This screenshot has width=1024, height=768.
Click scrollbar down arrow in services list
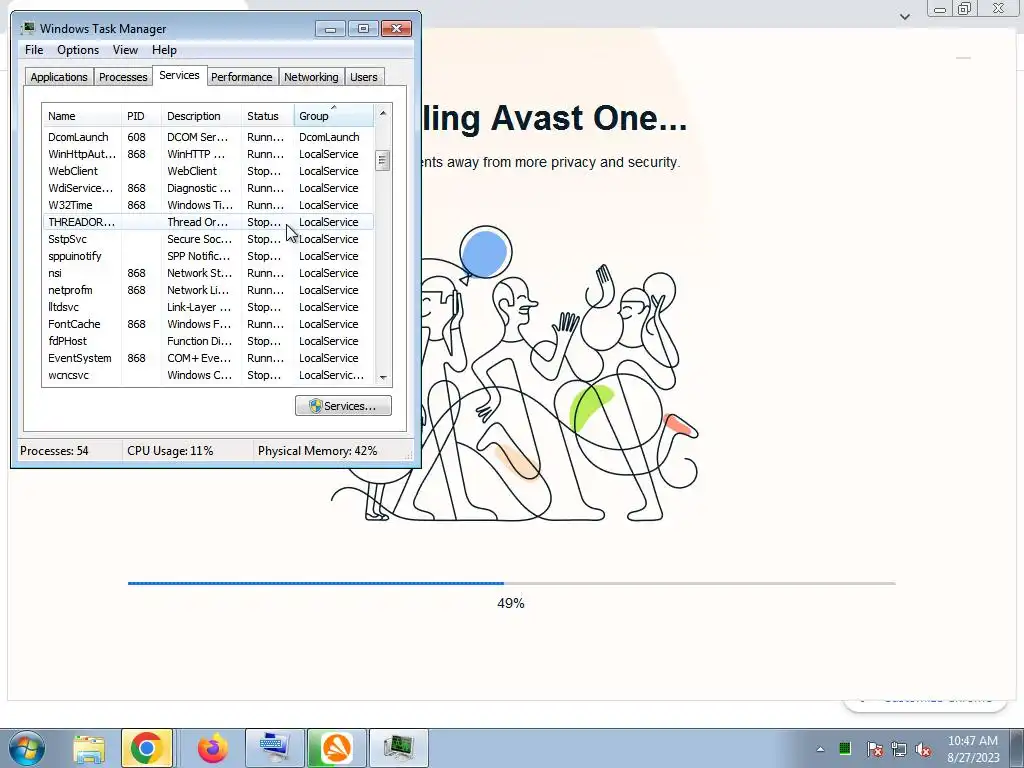(383, 377)
